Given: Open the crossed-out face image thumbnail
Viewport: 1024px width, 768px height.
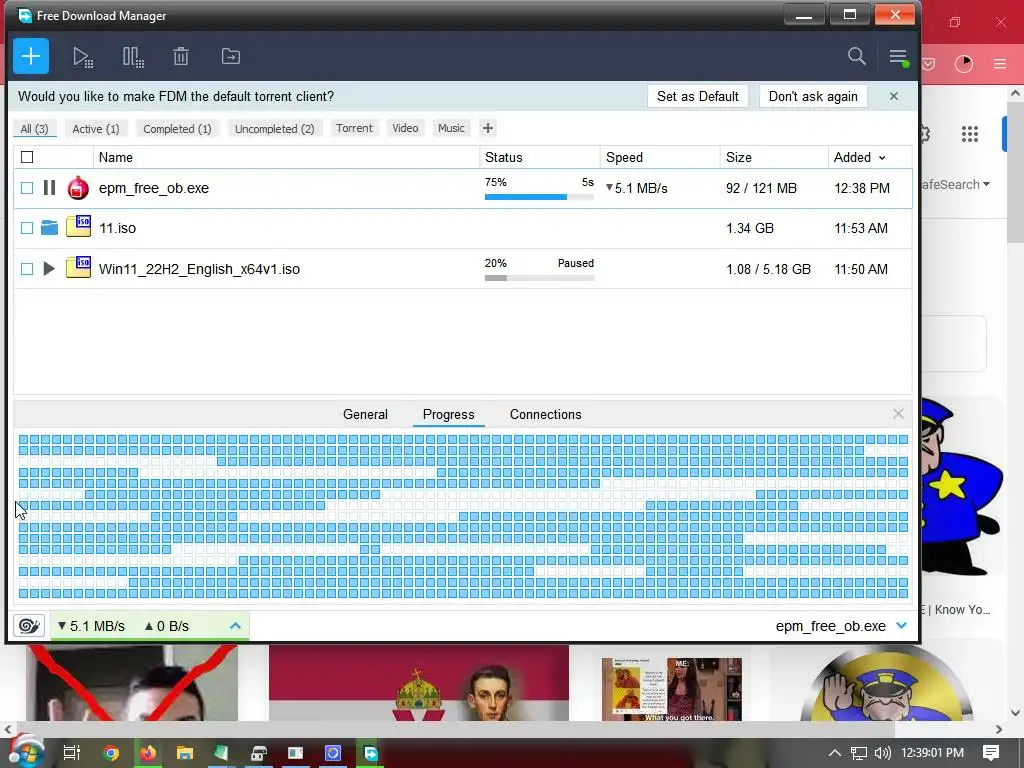Looking at the screenshot, I should point(133,683).
